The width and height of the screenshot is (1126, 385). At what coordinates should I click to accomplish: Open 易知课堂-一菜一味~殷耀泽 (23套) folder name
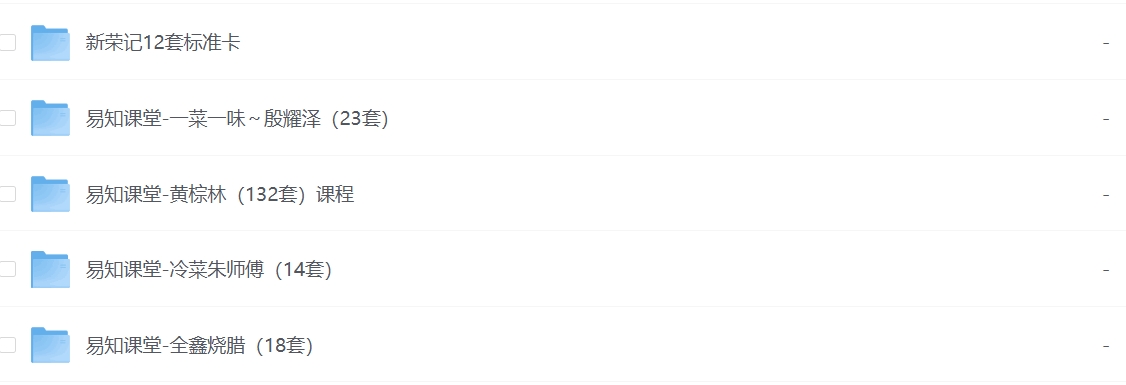pyautogui.click(x=238, y=119)
